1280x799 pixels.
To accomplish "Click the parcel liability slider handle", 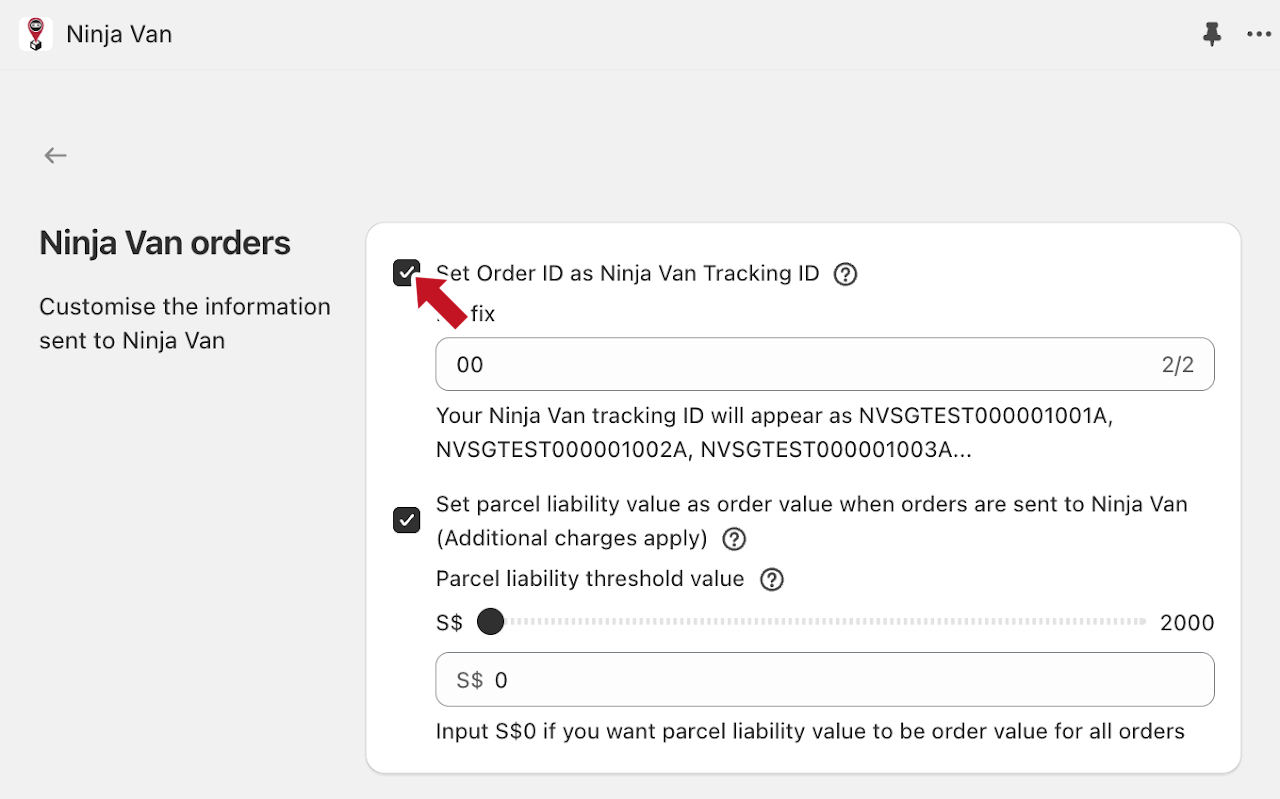I will click(490, 622).
